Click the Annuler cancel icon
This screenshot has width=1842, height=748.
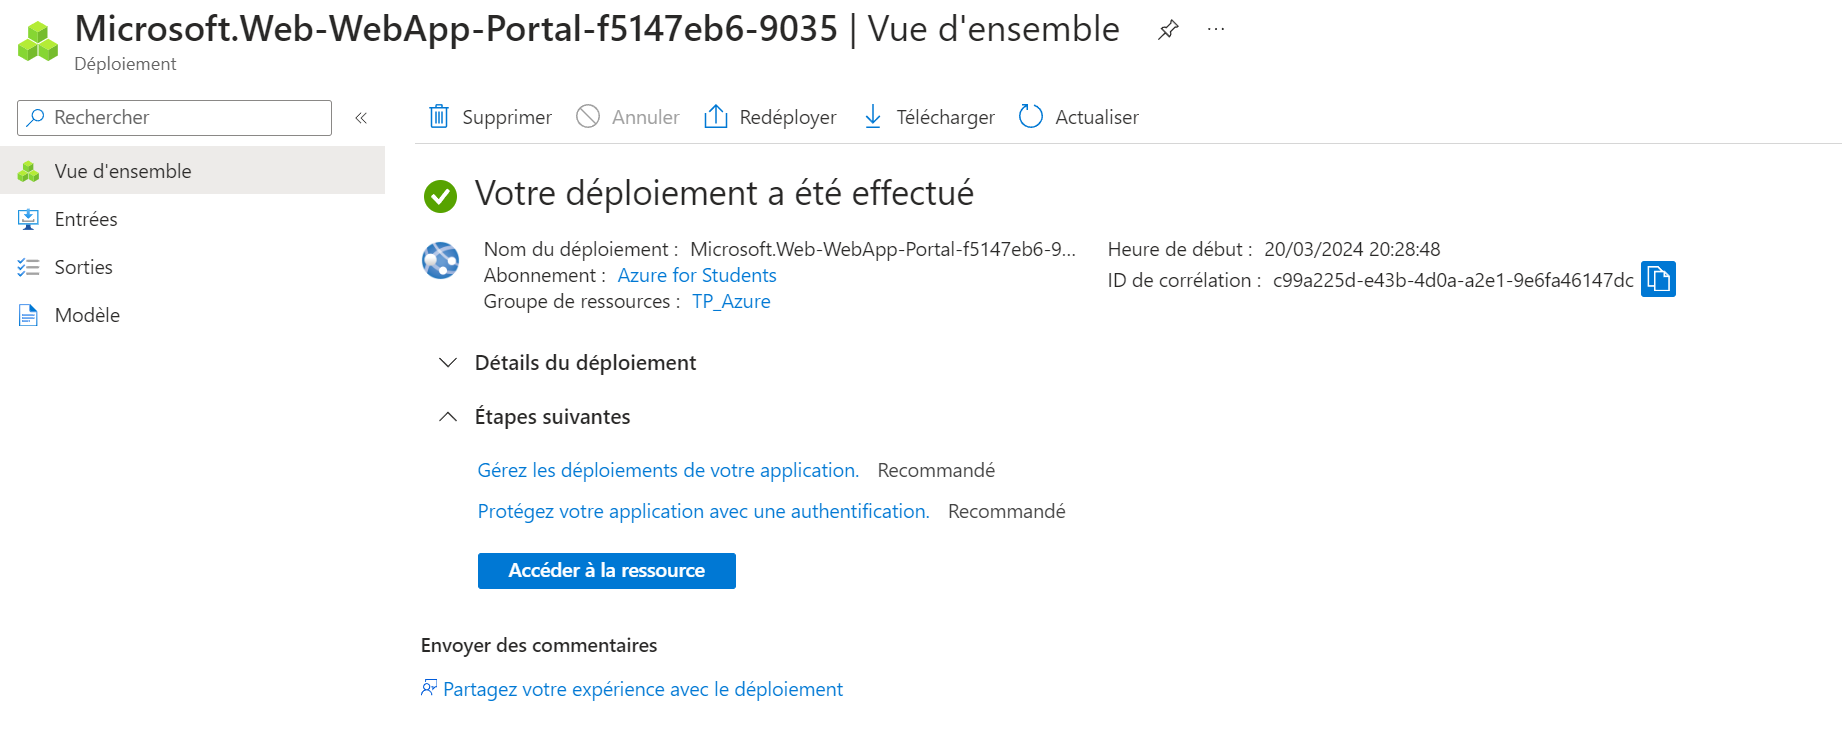(x=590, y=117)
